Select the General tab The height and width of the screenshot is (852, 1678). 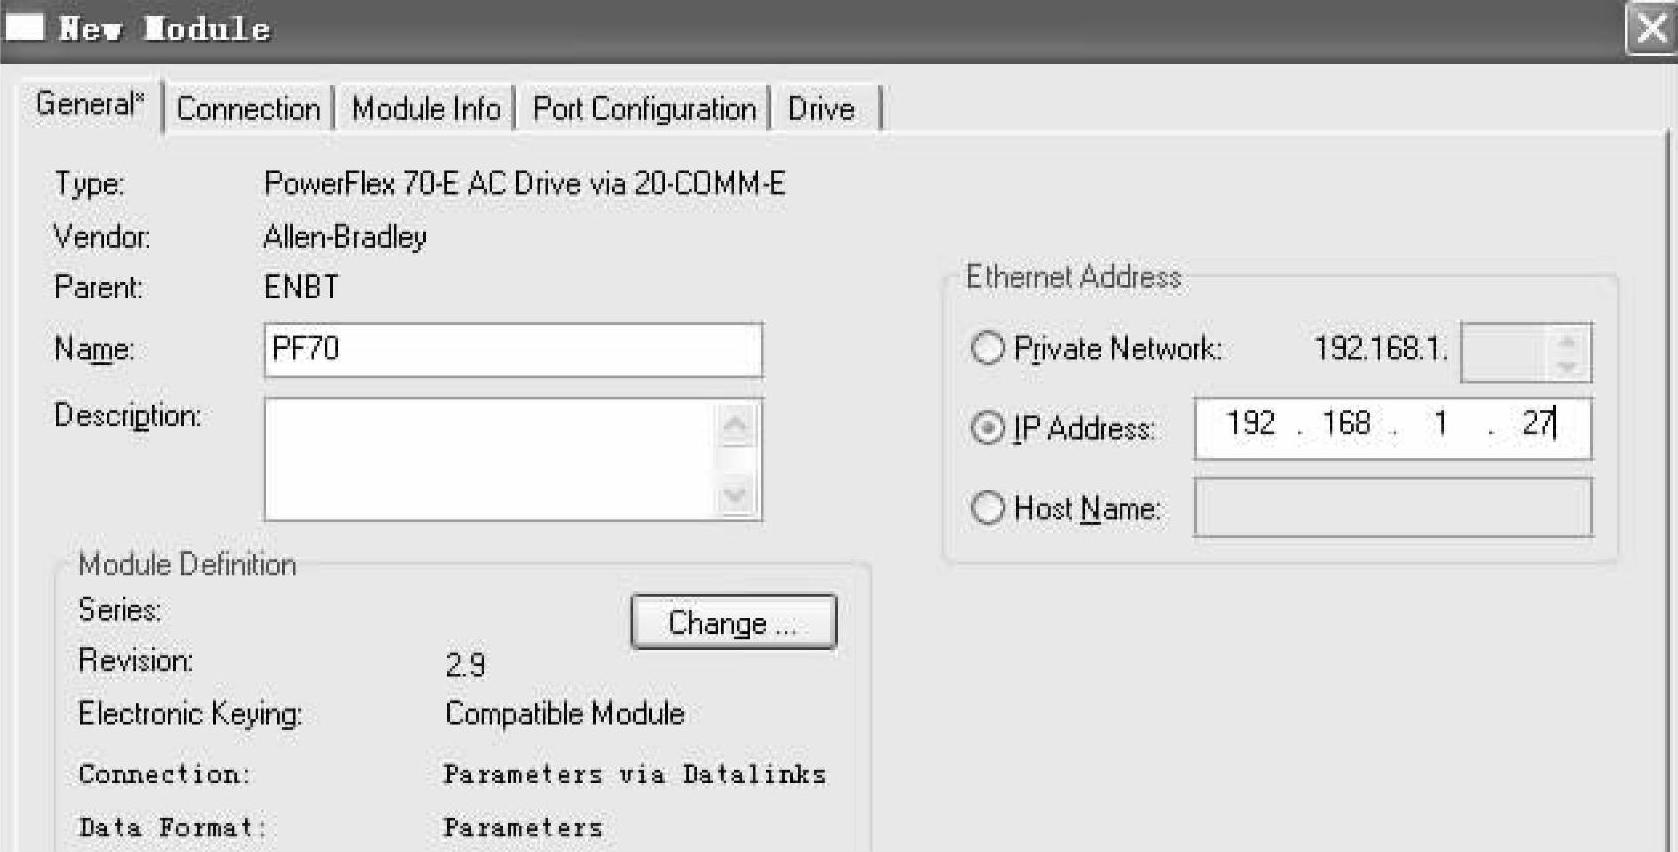coord(89,104)
